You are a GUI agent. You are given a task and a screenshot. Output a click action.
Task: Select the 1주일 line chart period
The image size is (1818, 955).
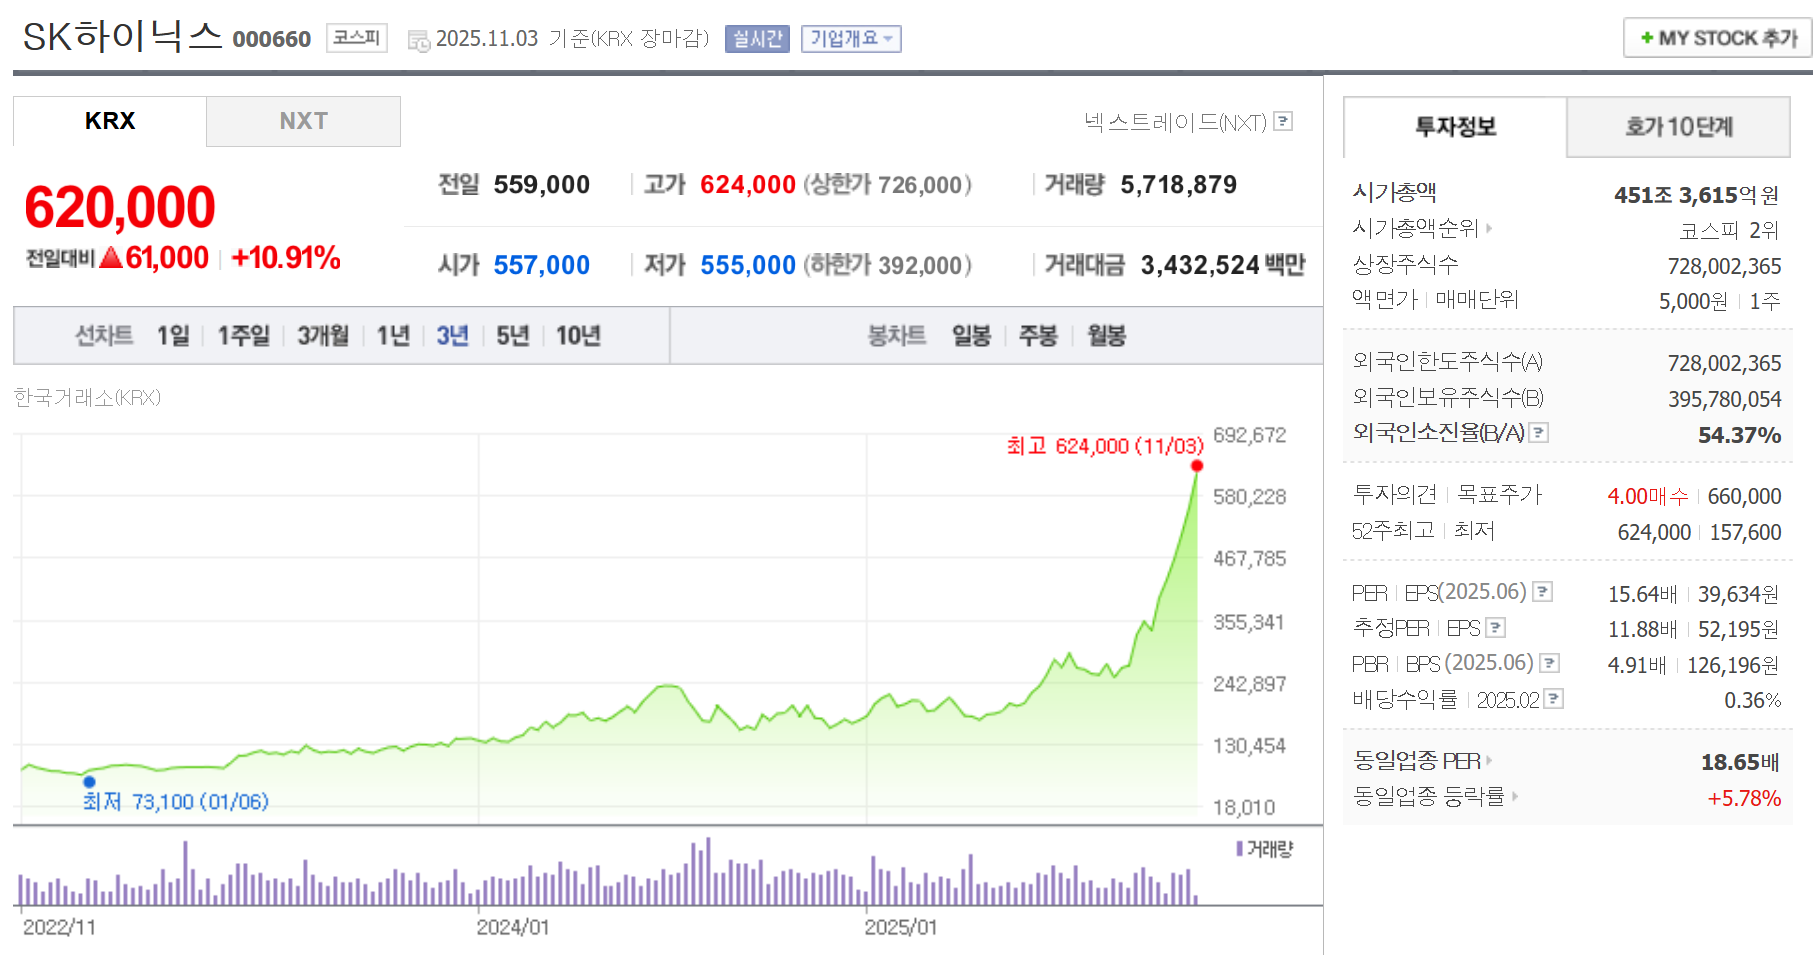(244, 336)
